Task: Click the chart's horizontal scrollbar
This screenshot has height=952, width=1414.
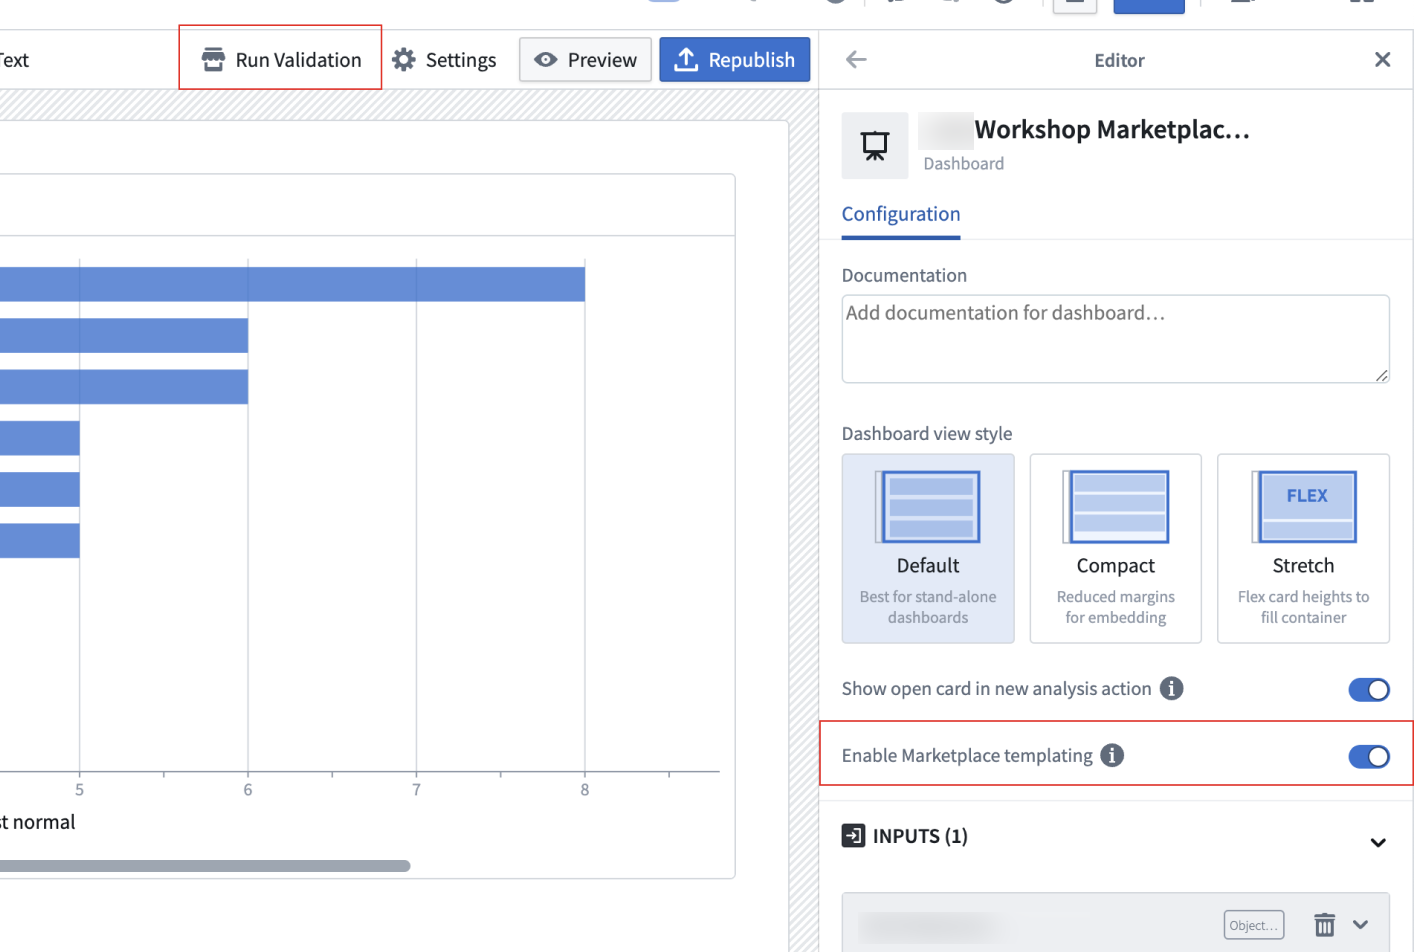Action: (x=205, y=866)
